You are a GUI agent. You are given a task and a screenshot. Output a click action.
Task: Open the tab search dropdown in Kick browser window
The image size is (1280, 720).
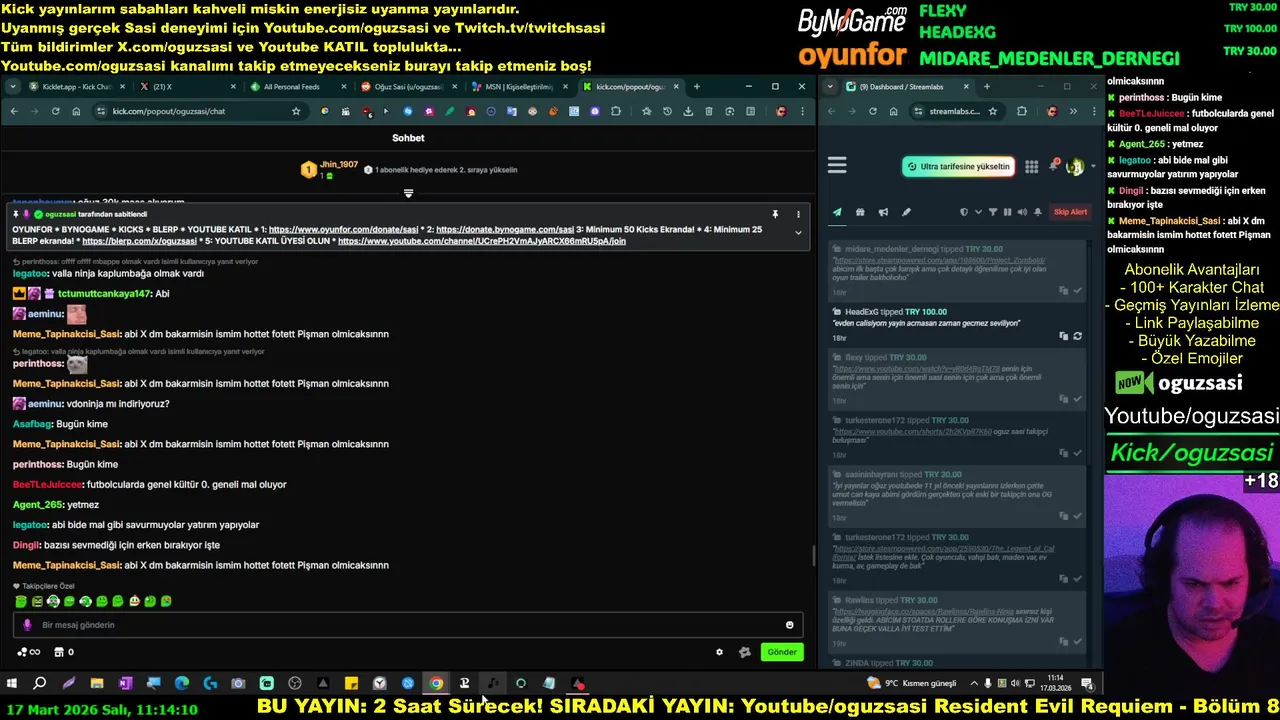point(12,87)
